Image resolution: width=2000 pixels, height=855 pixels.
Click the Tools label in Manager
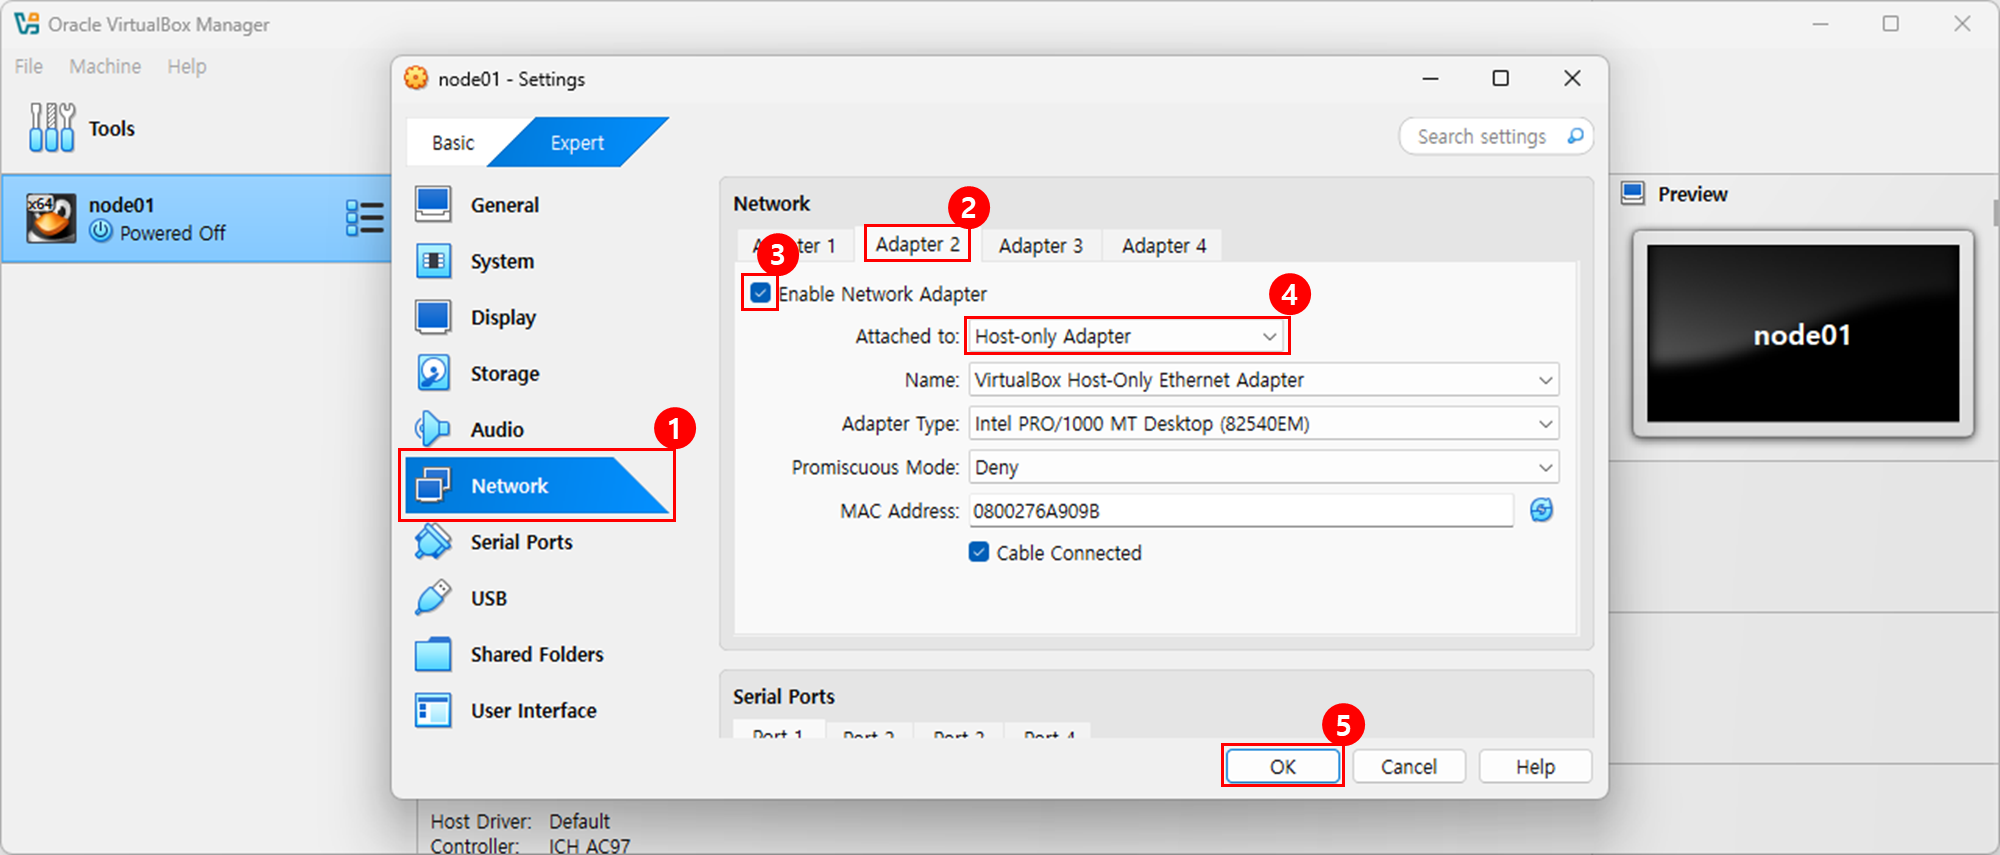click(x=111, y=128)
